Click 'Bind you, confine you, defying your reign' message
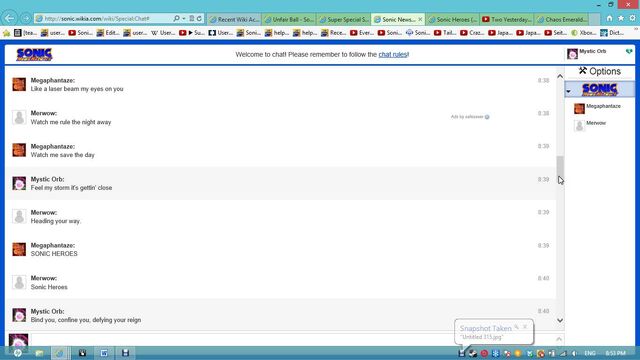This screenshot has height=360, width=640. [86, 320]
